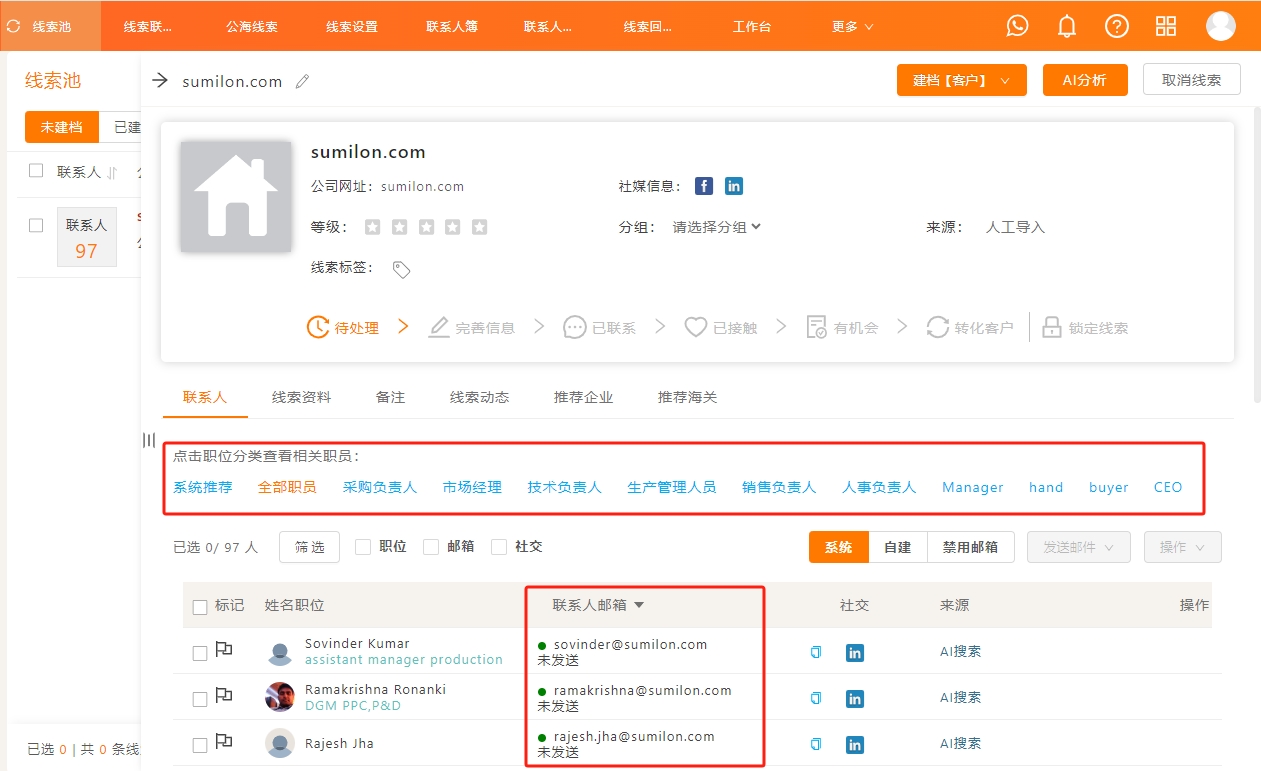Screen dimensions: 1261x771
Task: Filter contacts by 采购负责人
Action: (379, 487)
